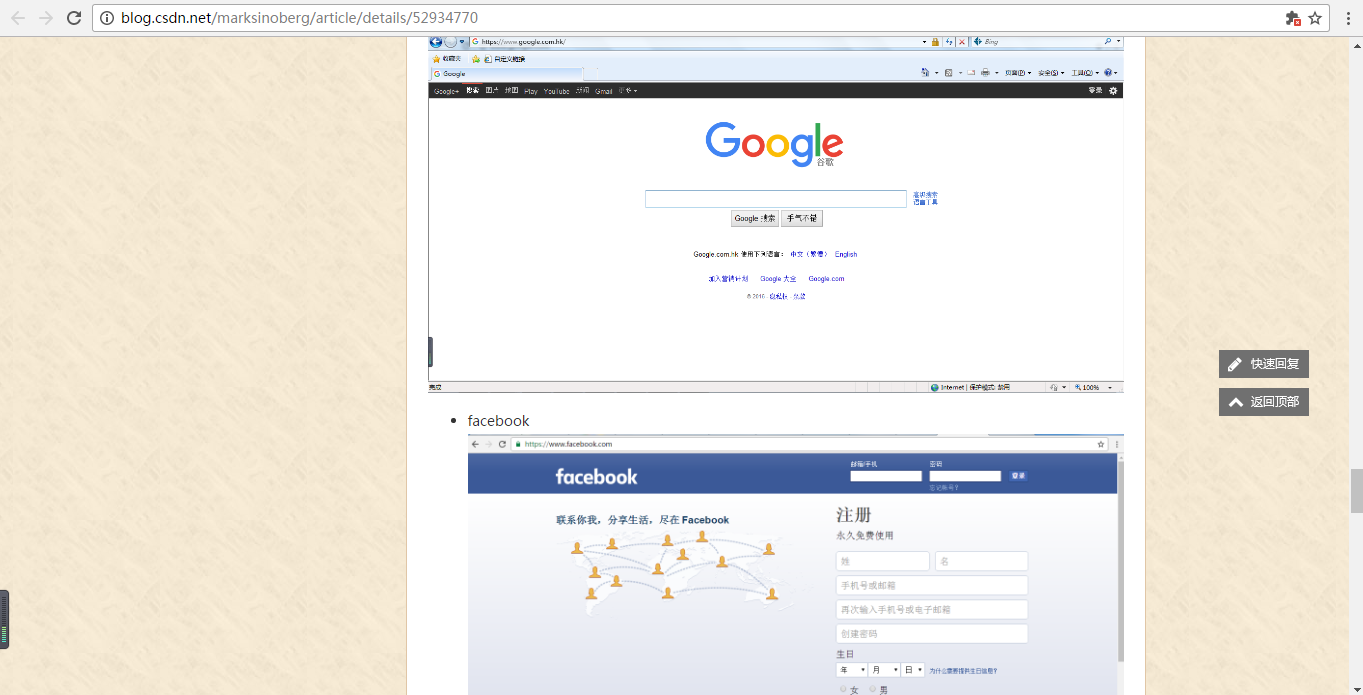Open the 月 birthday month dropdown
The width and height of the screenshot is (1363, 695).
point(884,670)
